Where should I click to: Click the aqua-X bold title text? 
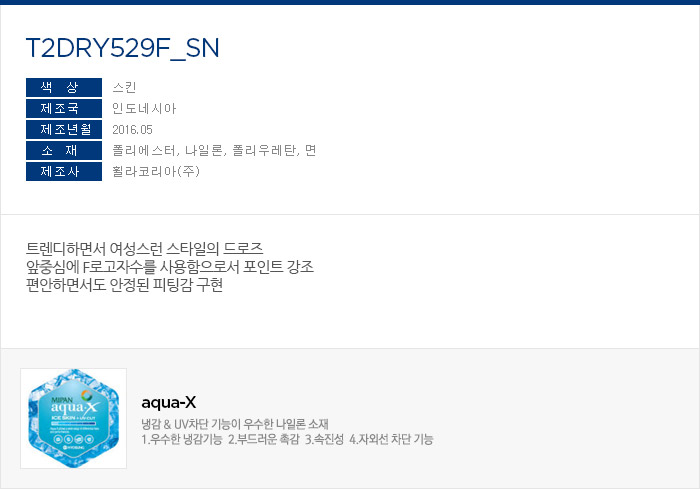(169, 402)
